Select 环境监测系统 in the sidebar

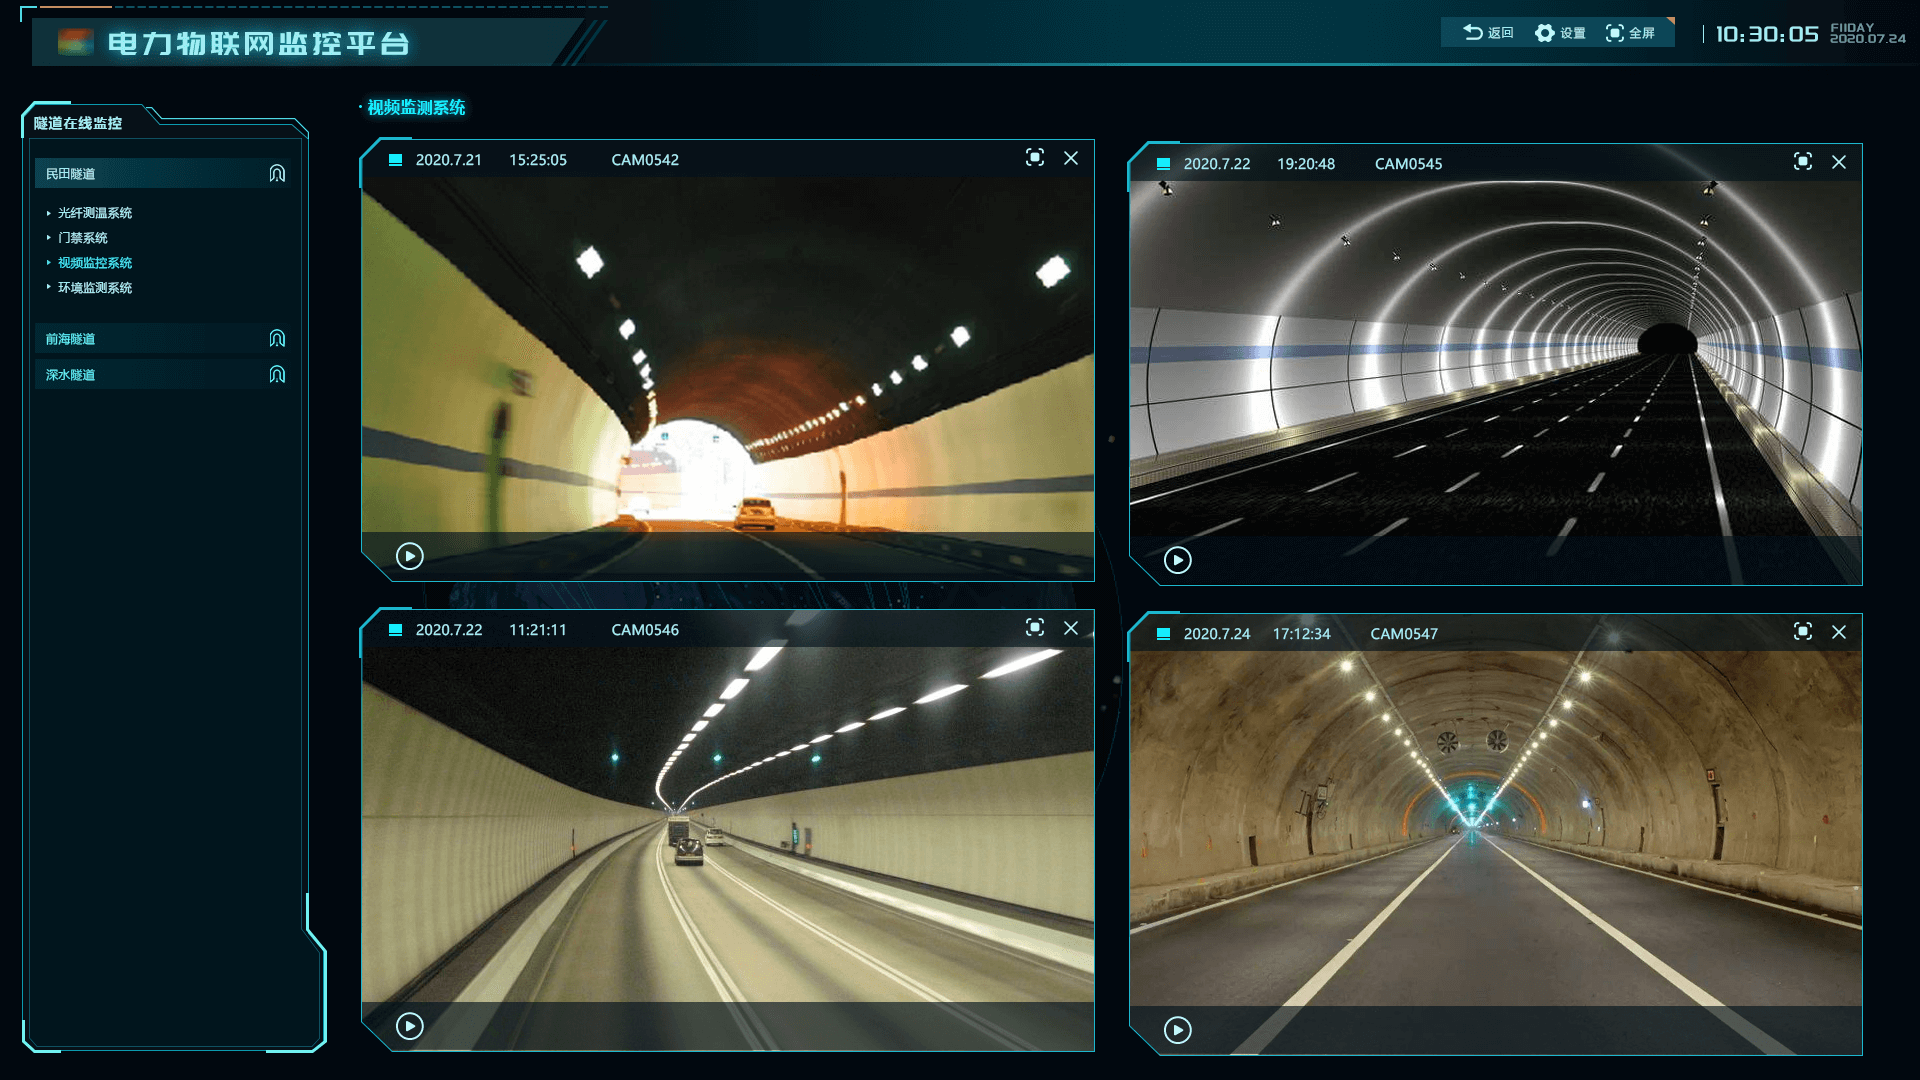(x=95, y=288)
